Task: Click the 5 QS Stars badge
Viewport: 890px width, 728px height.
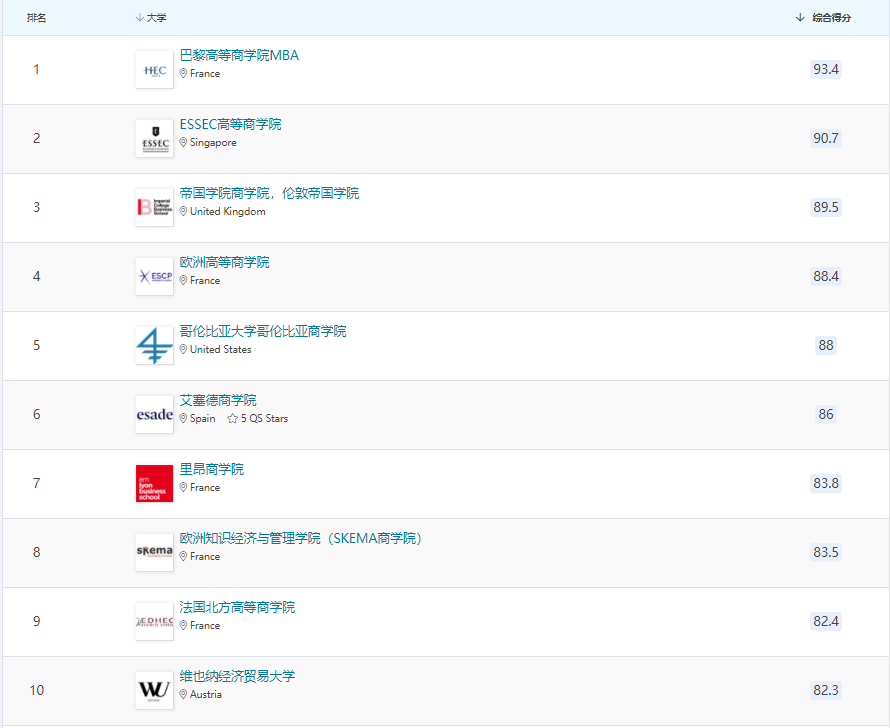Action: (x=258, y=419)
